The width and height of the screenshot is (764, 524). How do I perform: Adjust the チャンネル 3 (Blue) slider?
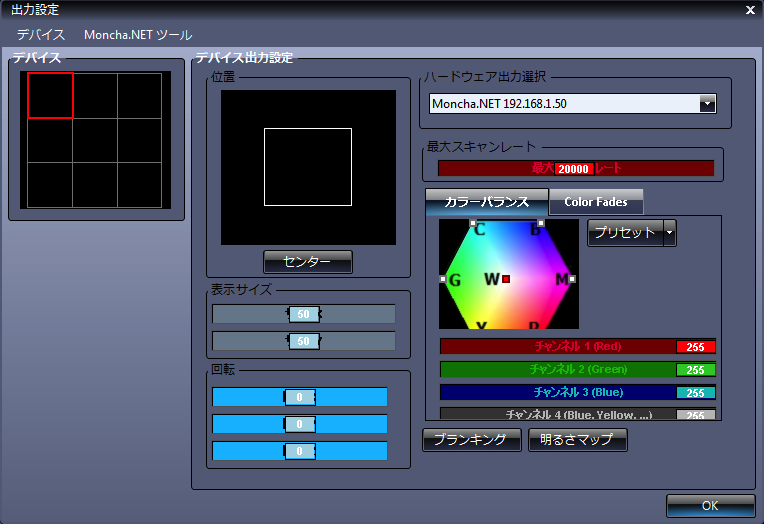pos(578,392)
